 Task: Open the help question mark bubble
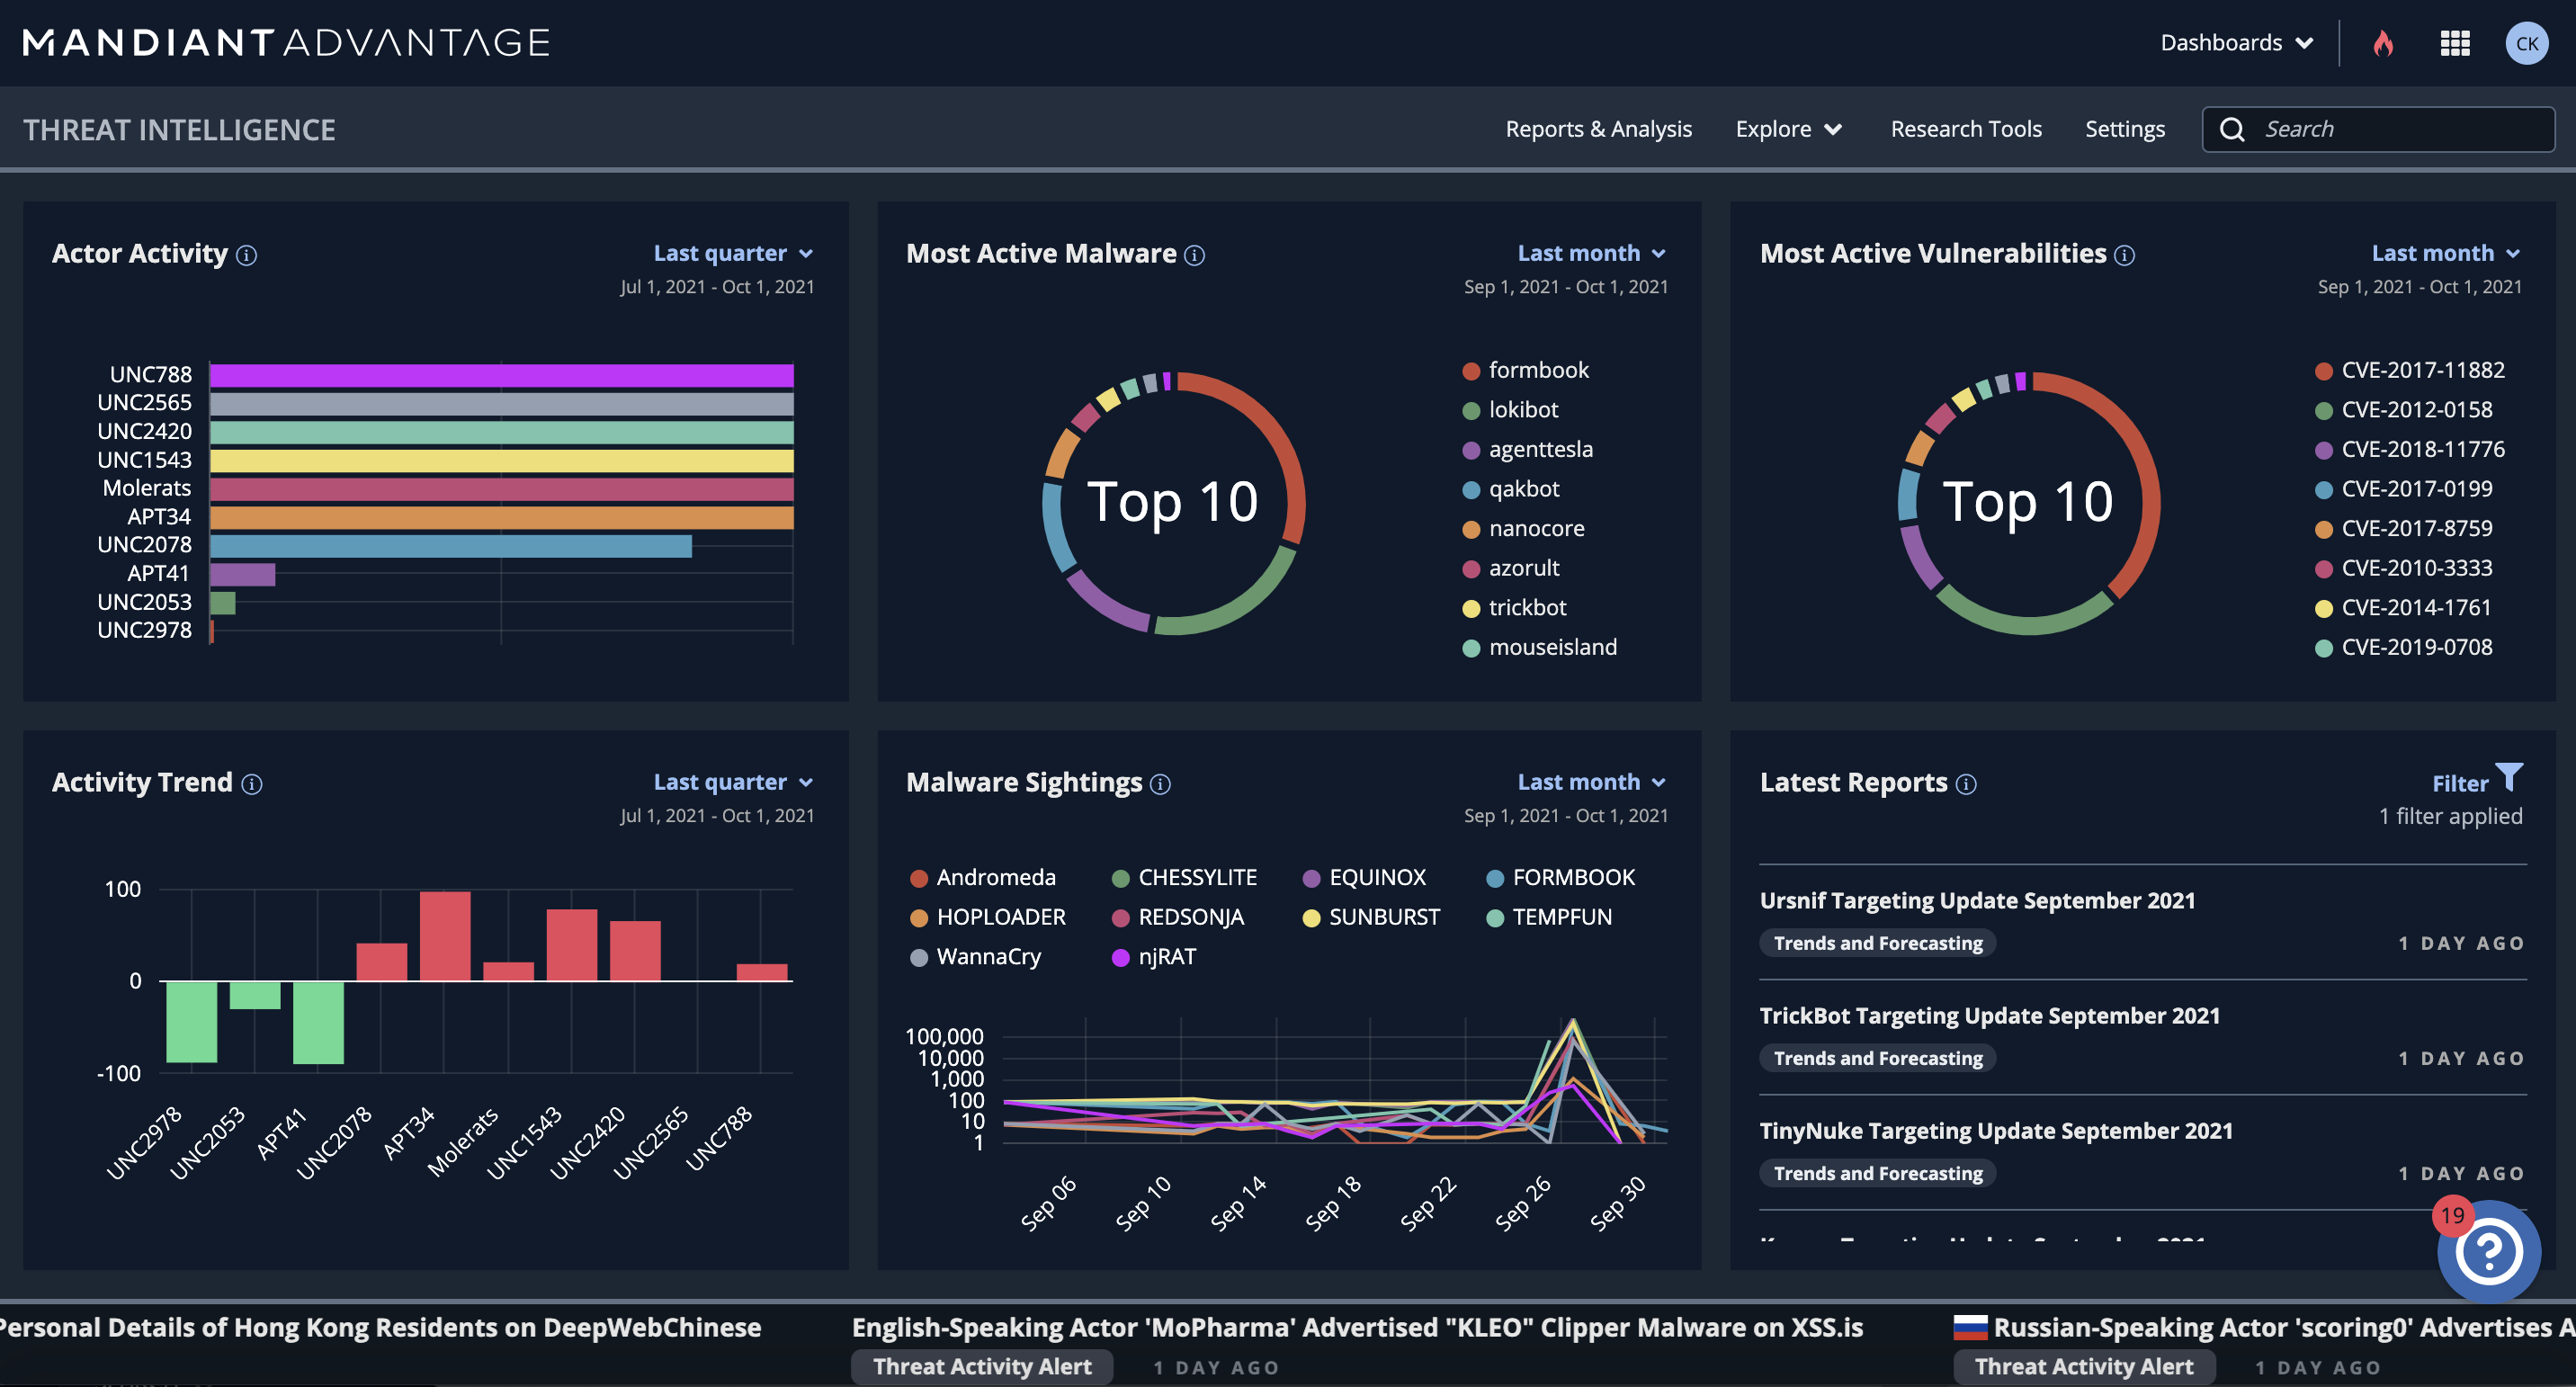(2488, 1251)
